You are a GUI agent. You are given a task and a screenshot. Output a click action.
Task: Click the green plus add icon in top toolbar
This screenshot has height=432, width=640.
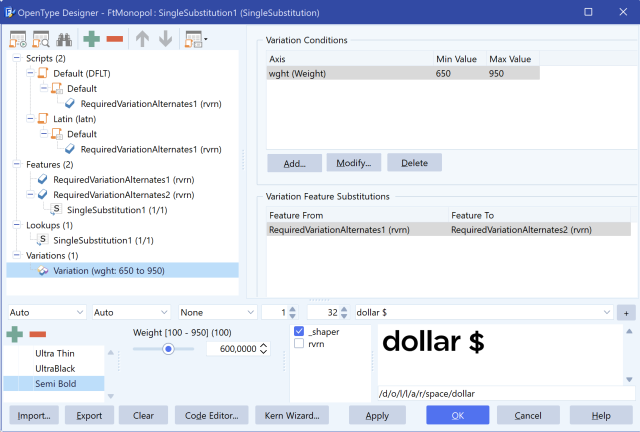coord(93,40)
